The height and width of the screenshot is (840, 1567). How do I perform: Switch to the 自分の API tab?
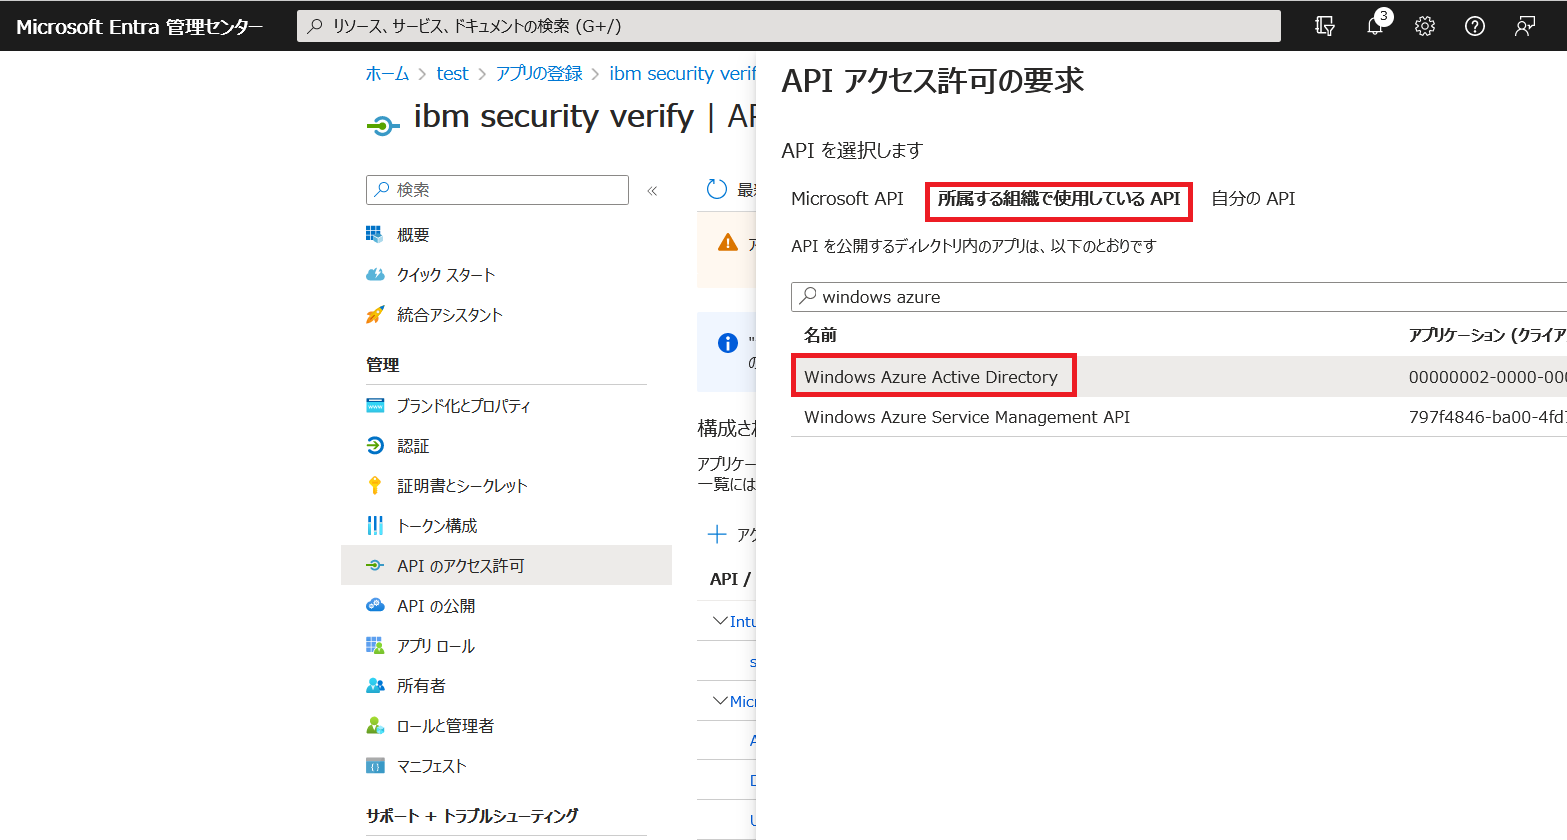[1253, 198]
